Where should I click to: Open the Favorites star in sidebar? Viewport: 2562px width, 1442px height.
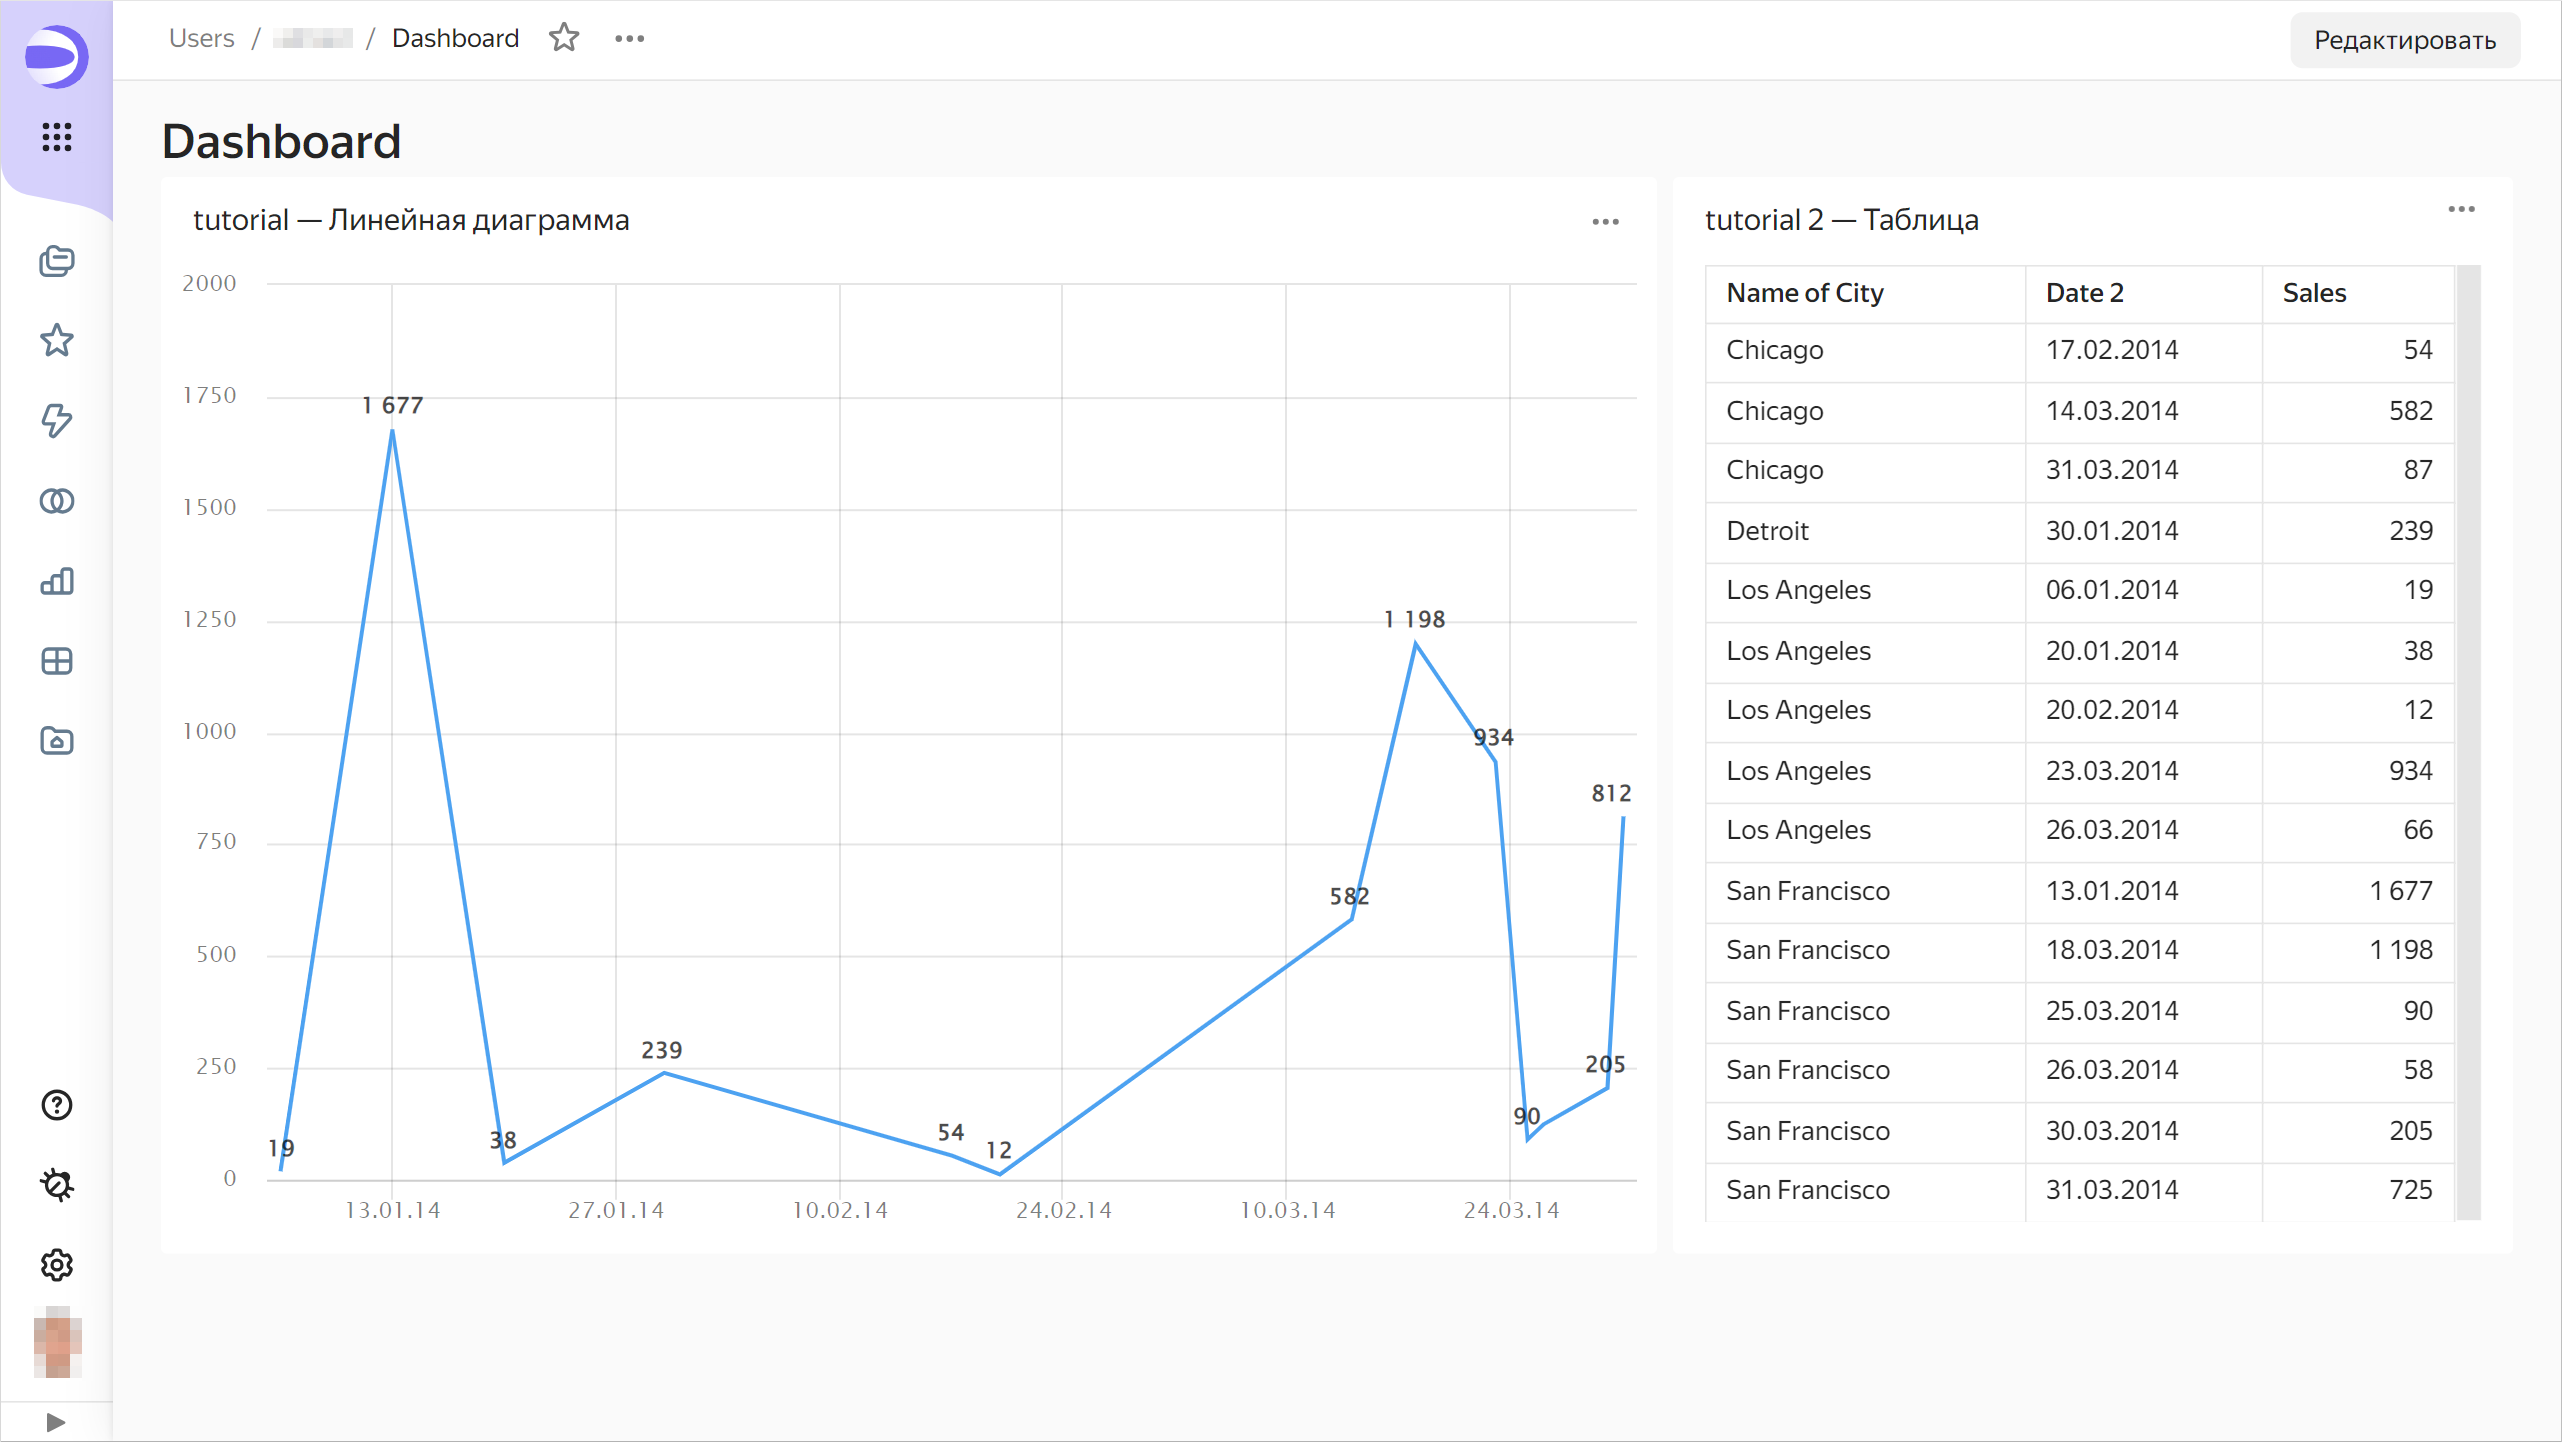coord(56,341)
